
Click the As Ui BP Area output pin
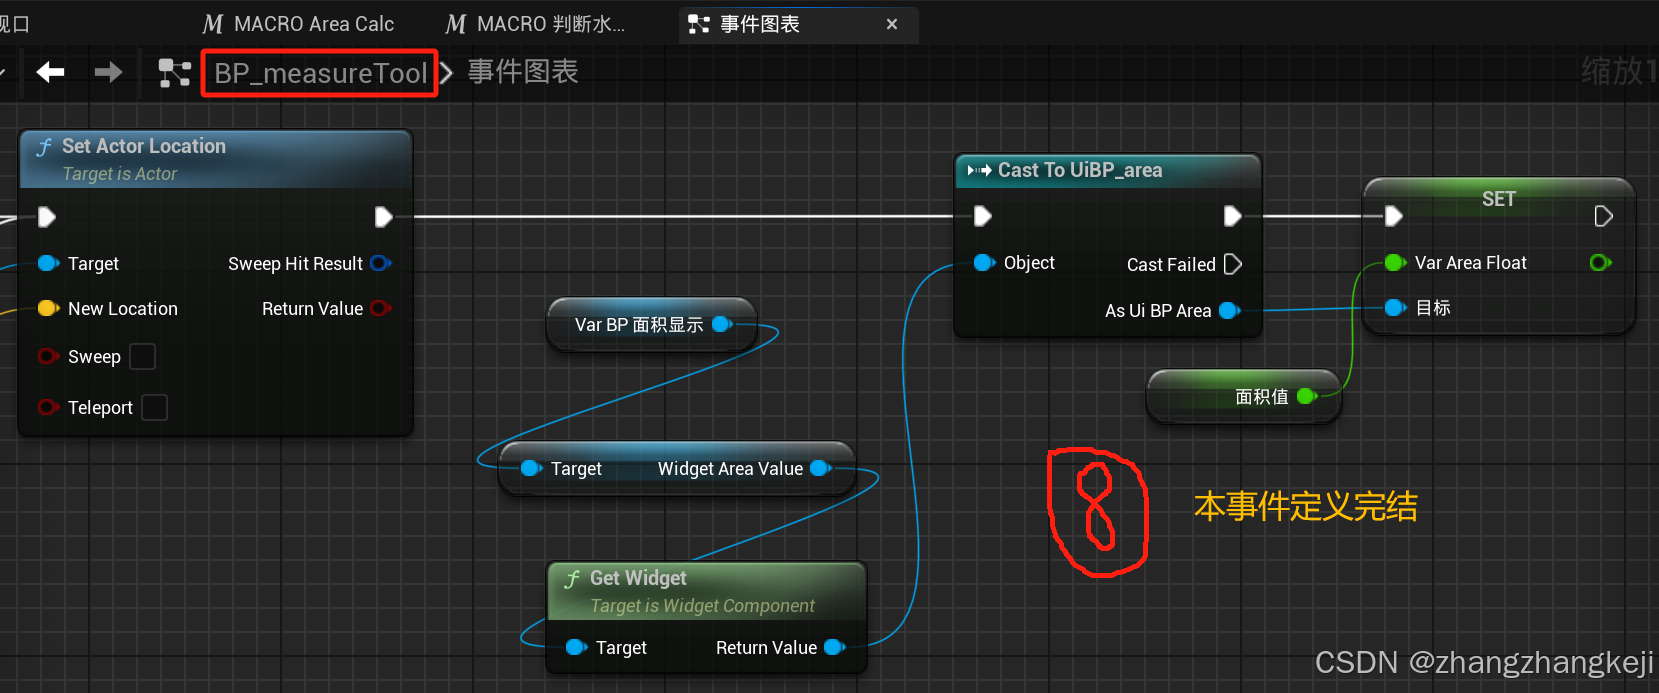pyautogui.click(x=1231, y=311)
